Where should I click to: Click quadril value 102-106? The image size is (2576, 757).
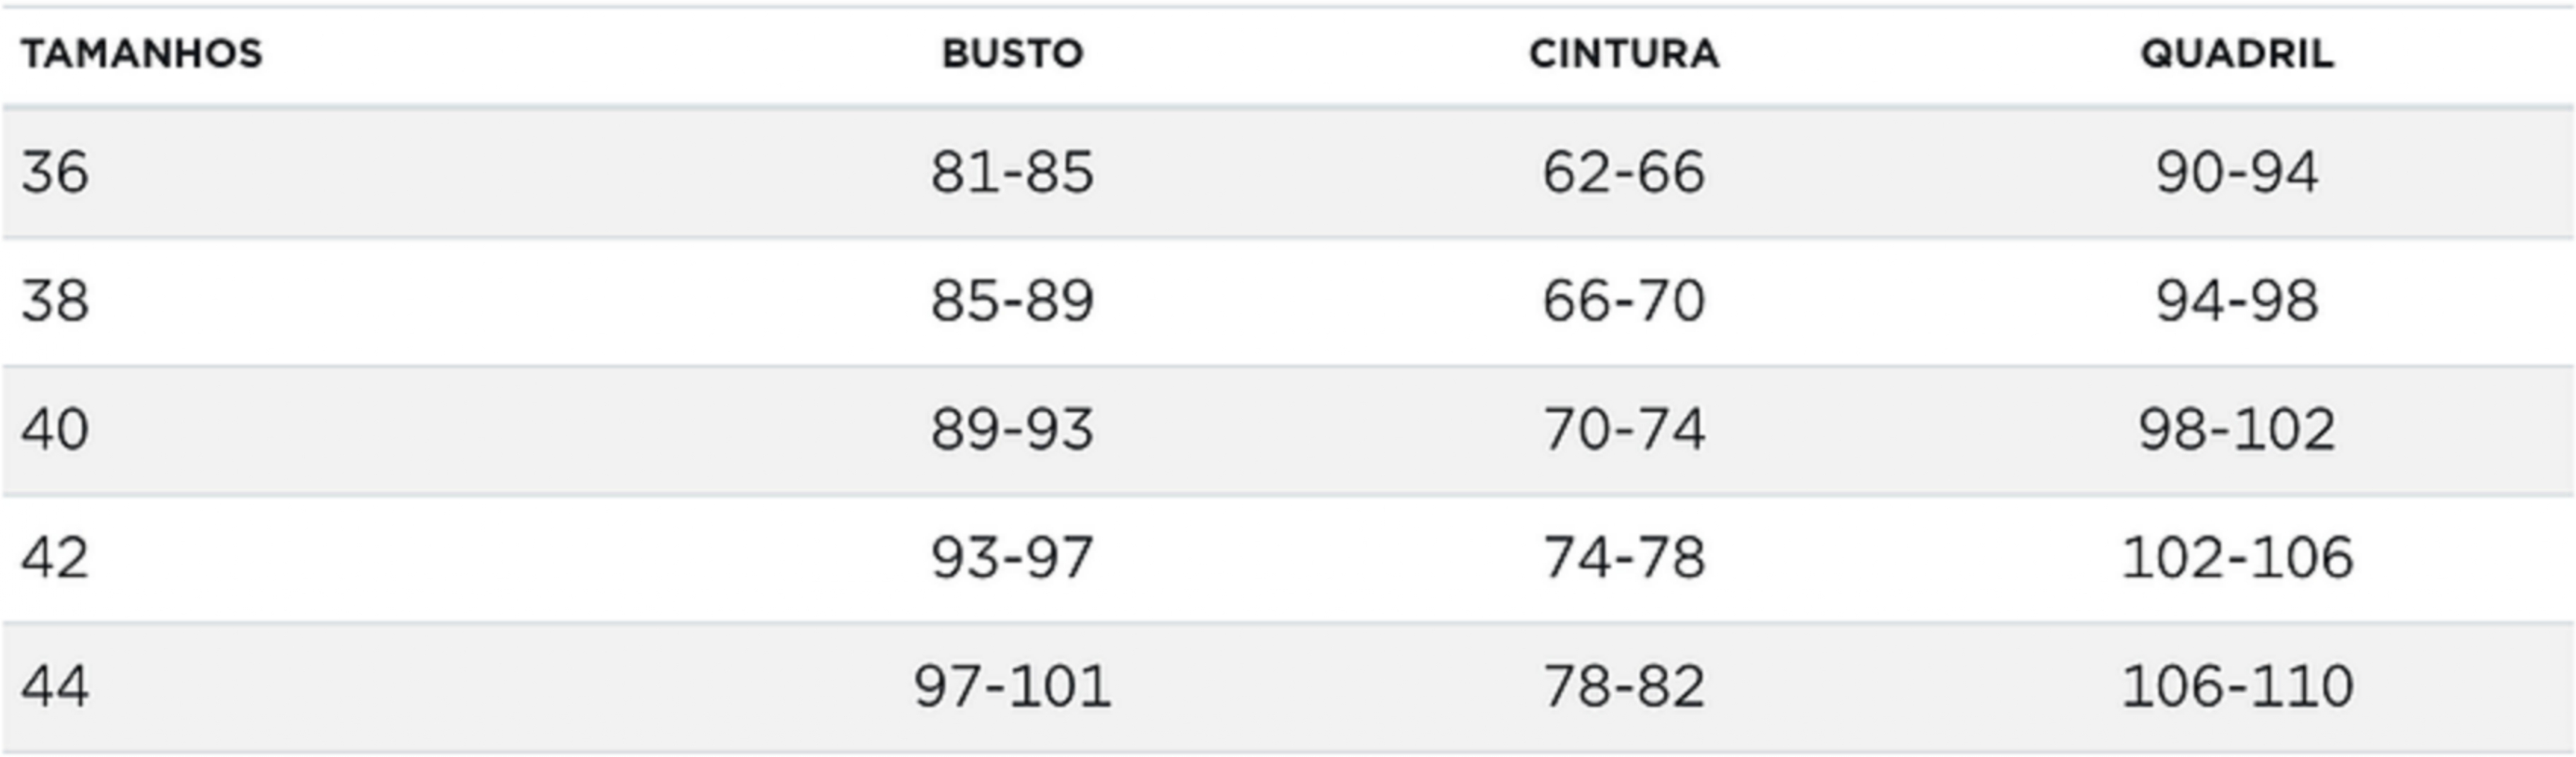point(2237,557)
